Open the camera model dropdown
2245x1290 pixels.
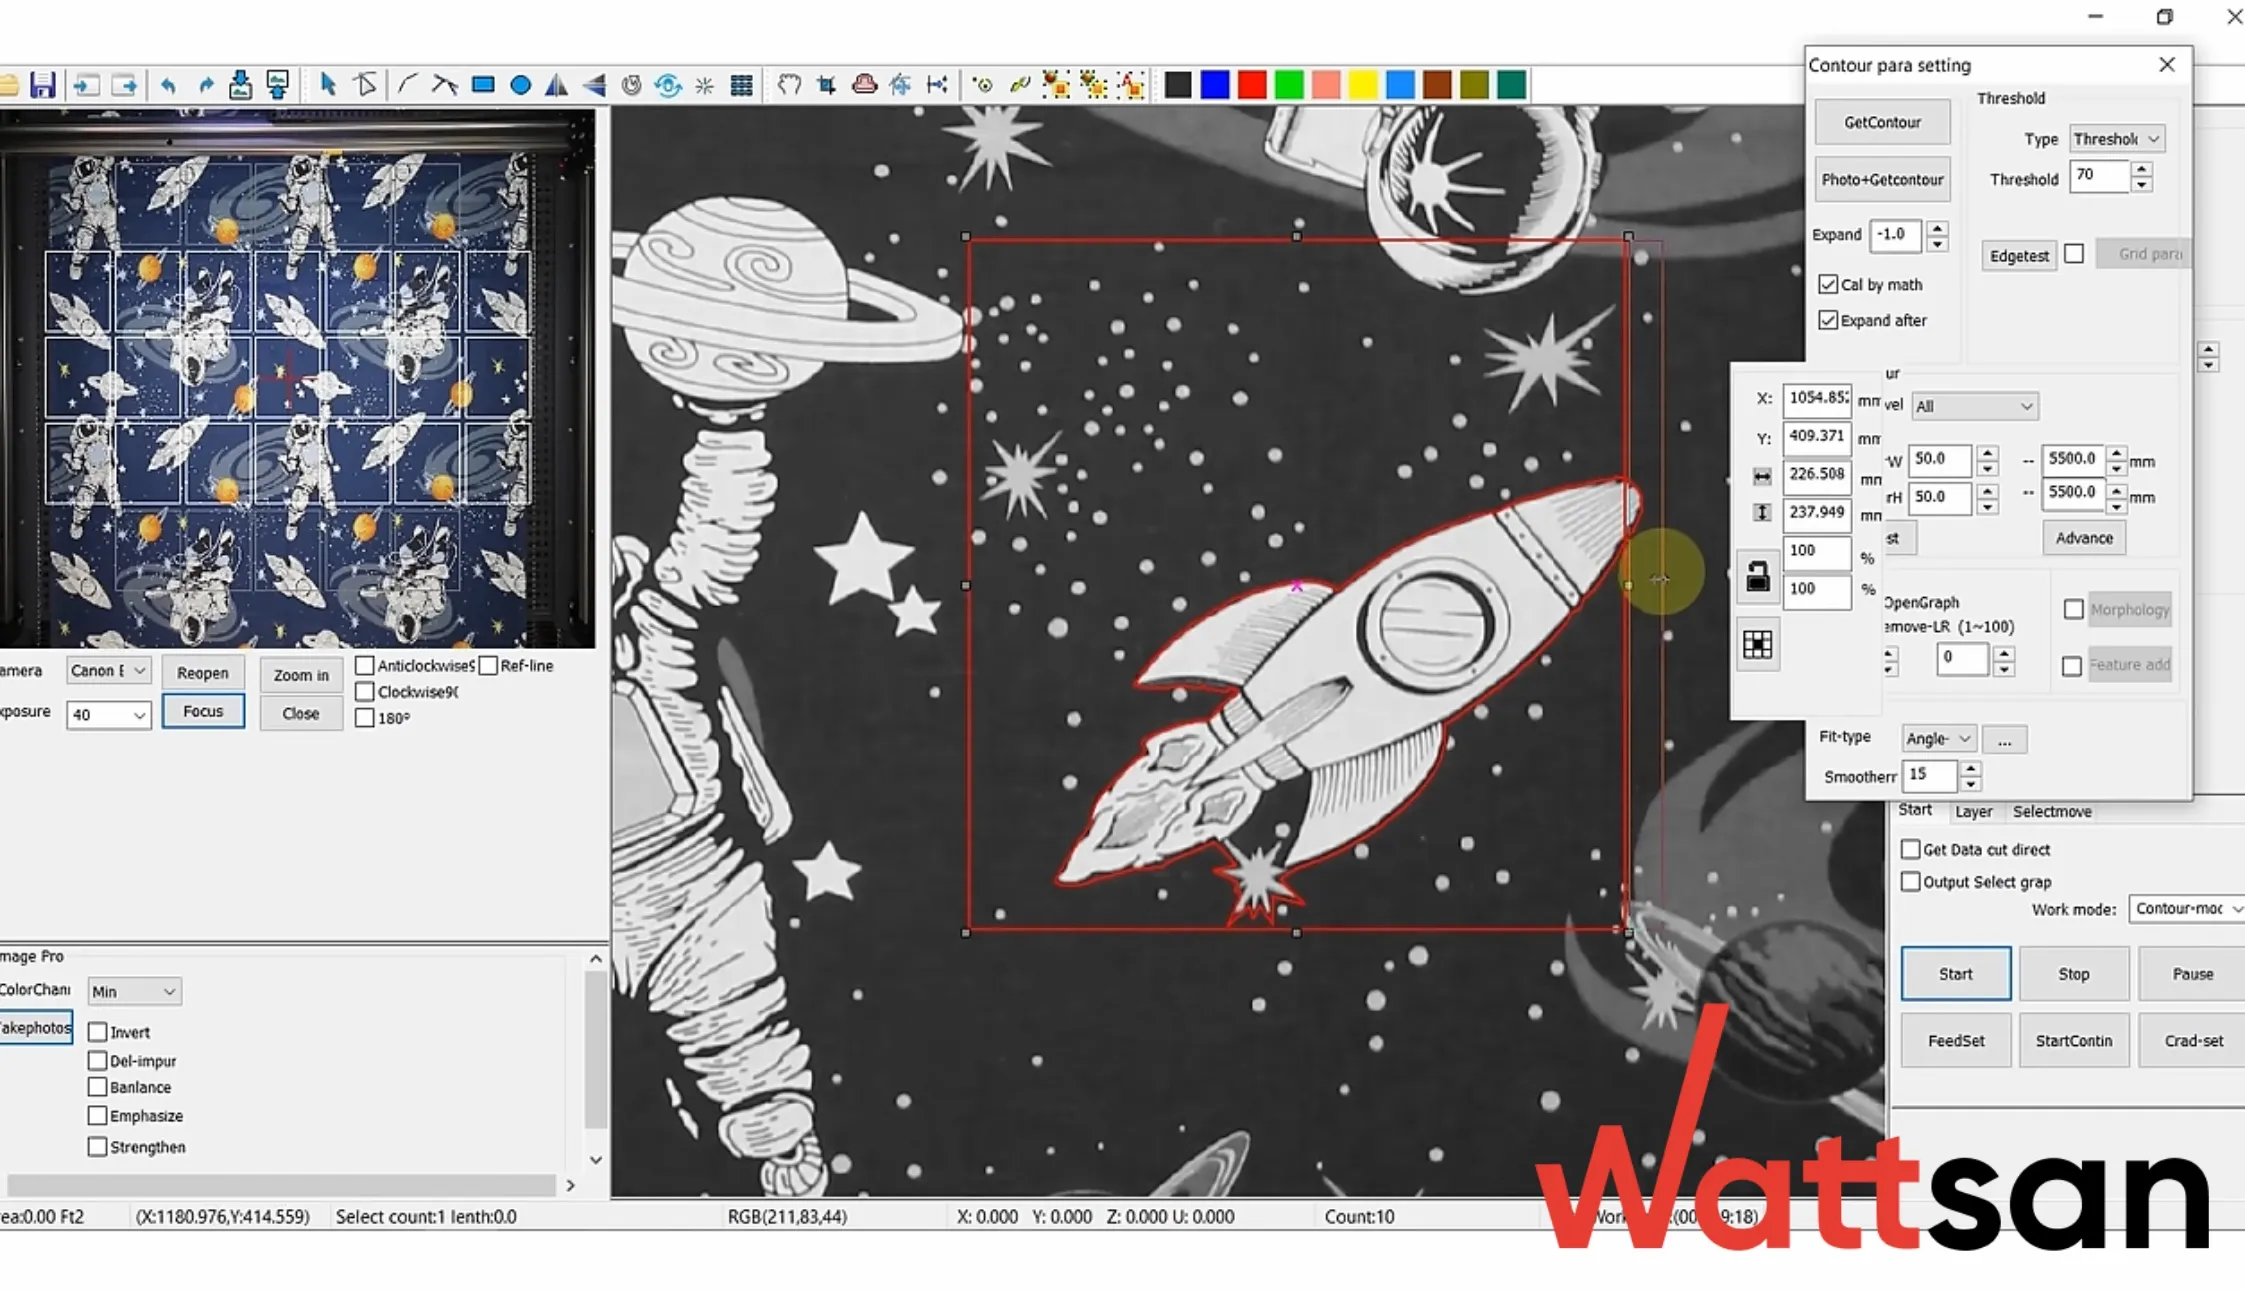coord(108,671)
